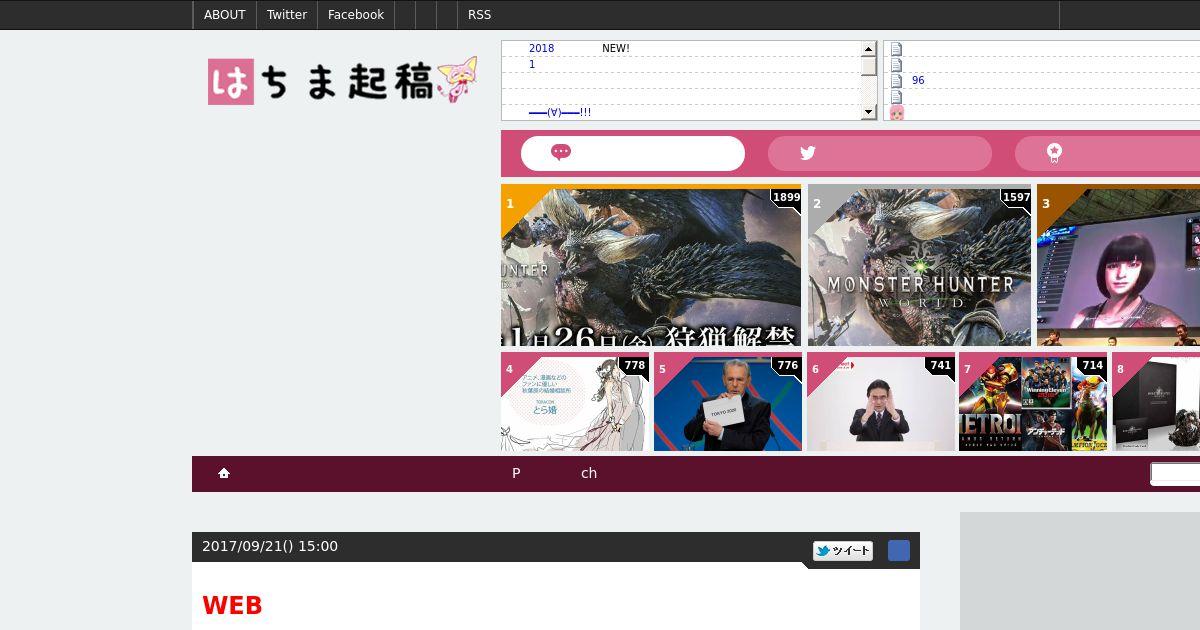Select the award ribbon ranking tab

tap(1107, 153)
